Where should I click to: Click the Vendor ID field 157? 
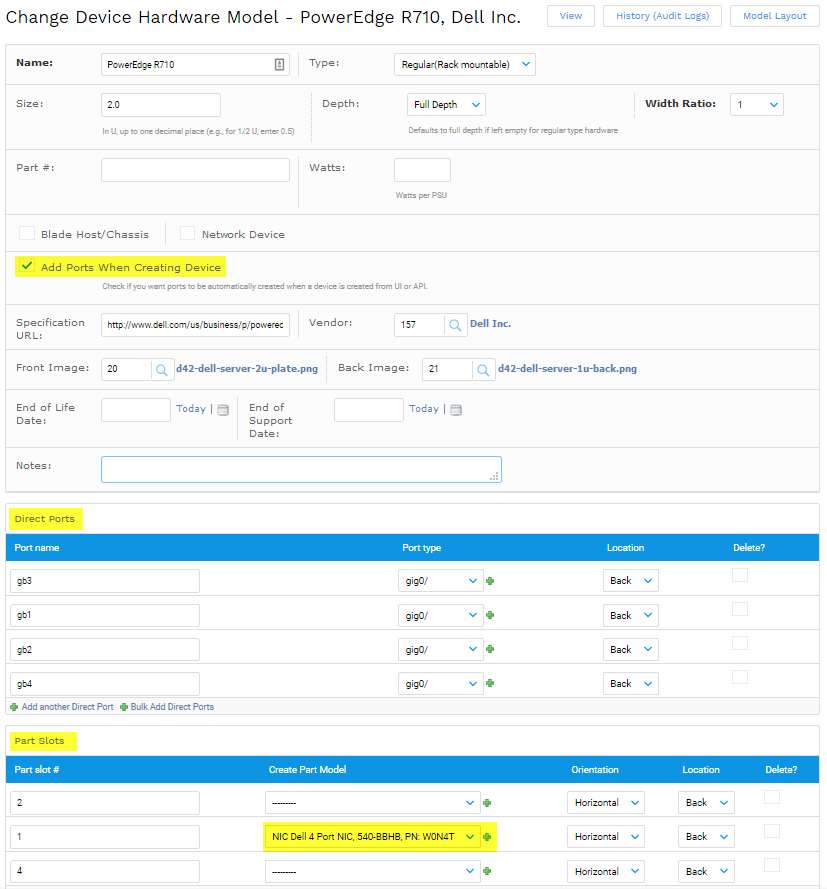[x=419, y=325]
